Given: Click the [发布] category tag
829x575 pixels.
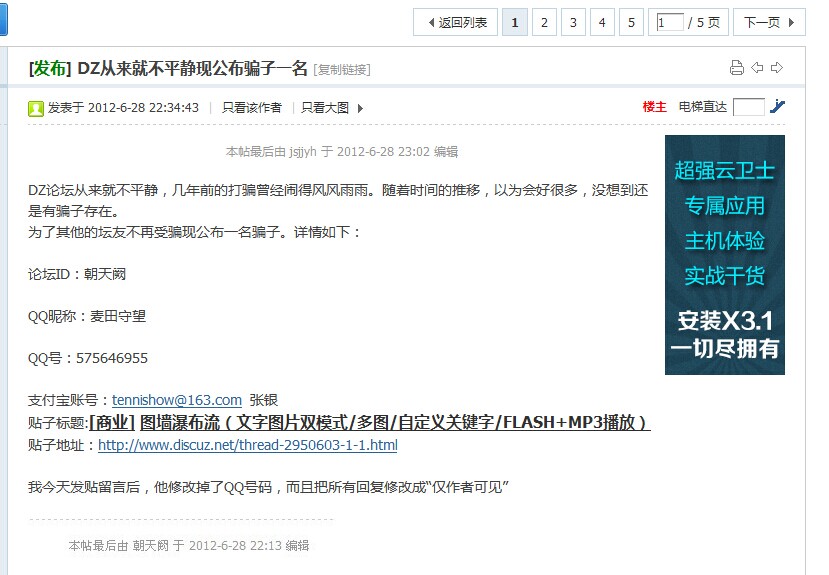Looking at the screenshot, I should pos(50,68).
